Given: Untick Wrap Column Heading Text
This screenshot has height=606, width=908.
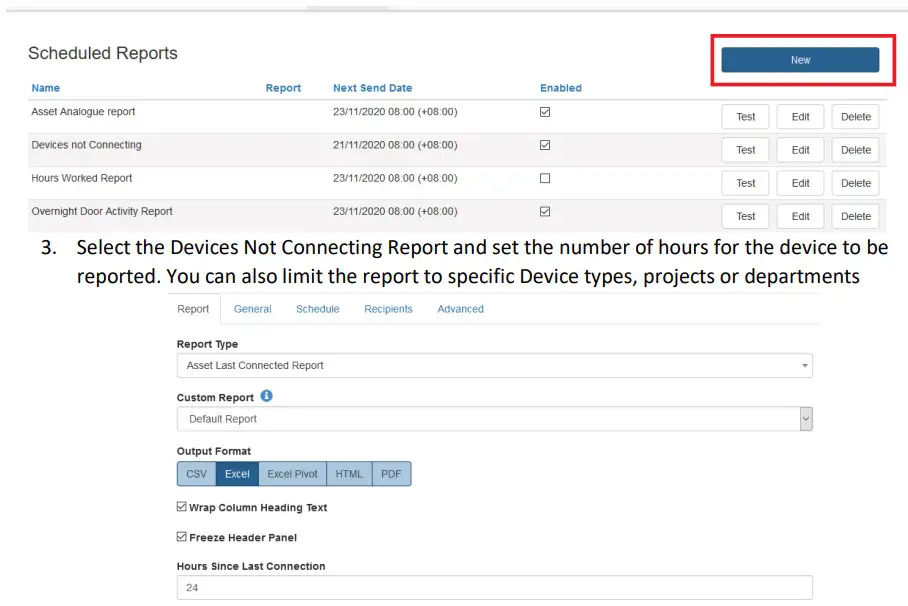Looking at the screenshot, I should [182, 507].
